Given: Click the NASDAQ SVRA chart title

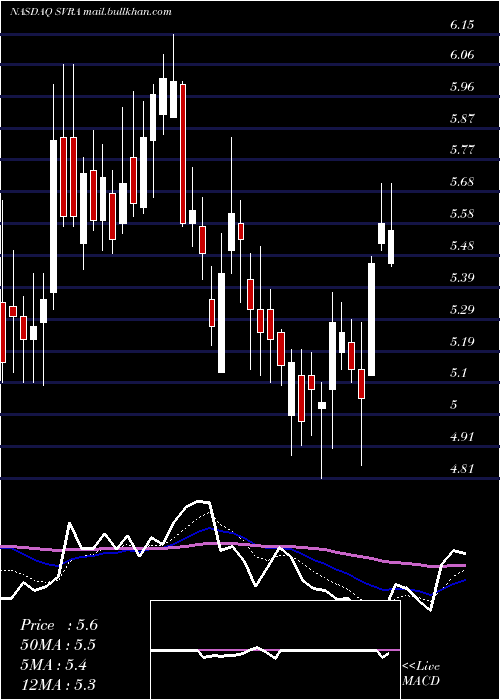Looking at the screenshot, I should click(91, 12).
